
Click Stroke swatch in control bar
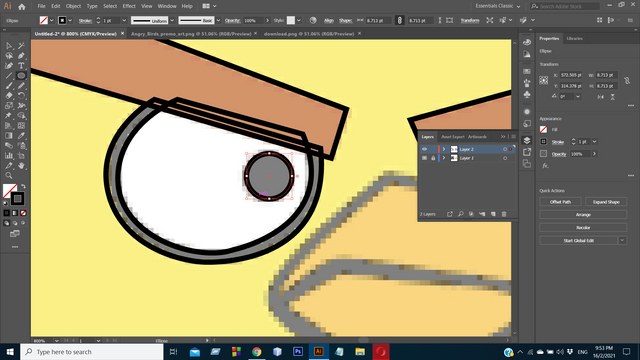[x=62, y=20]
